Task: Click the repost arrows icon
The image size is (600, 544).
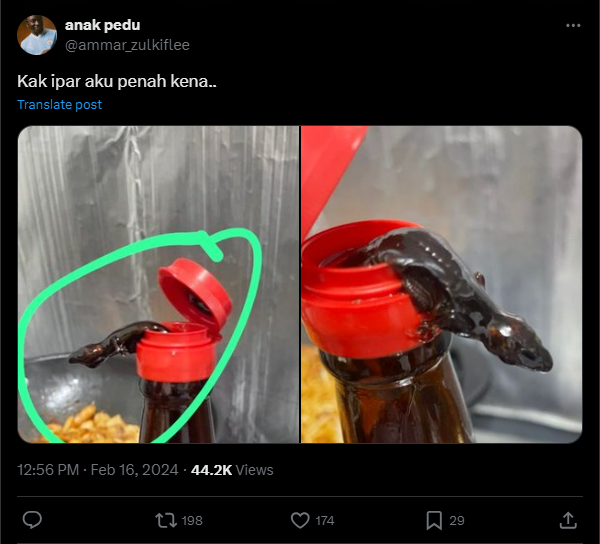Action: click(x=165, y=520)
